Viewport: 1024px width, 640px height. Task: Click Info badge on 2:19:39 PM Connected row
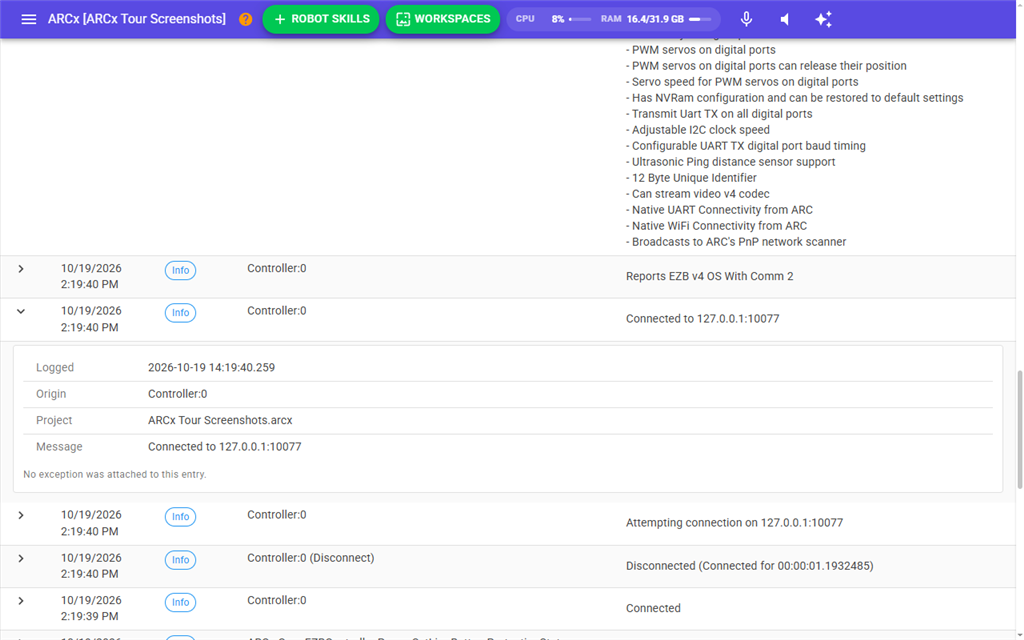[x=180, y=602]
